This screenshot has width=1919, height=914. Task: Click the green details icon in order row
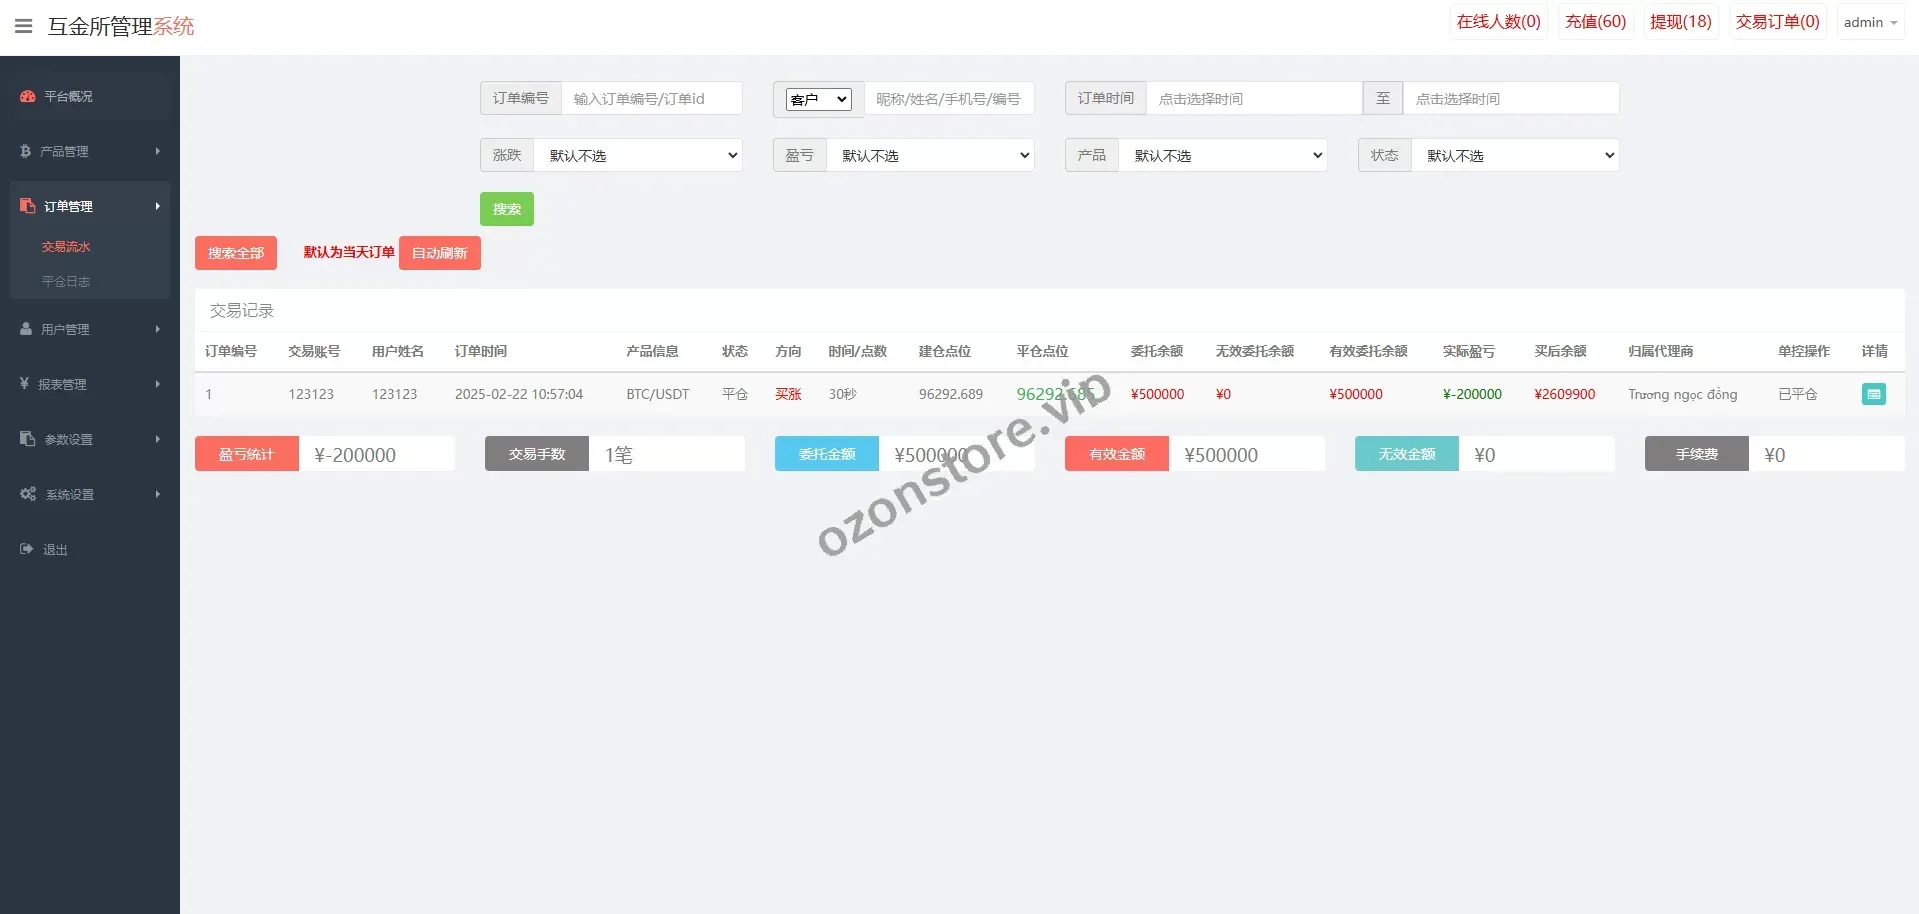coord(1873,394)
